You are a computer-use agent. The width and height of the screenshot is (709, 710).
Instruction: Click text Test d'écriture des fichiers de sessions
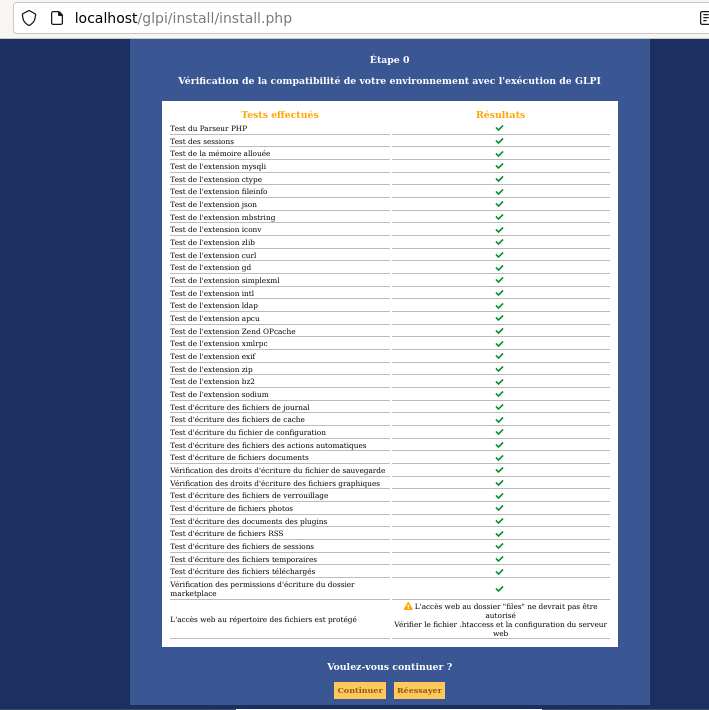click(242, 547)
